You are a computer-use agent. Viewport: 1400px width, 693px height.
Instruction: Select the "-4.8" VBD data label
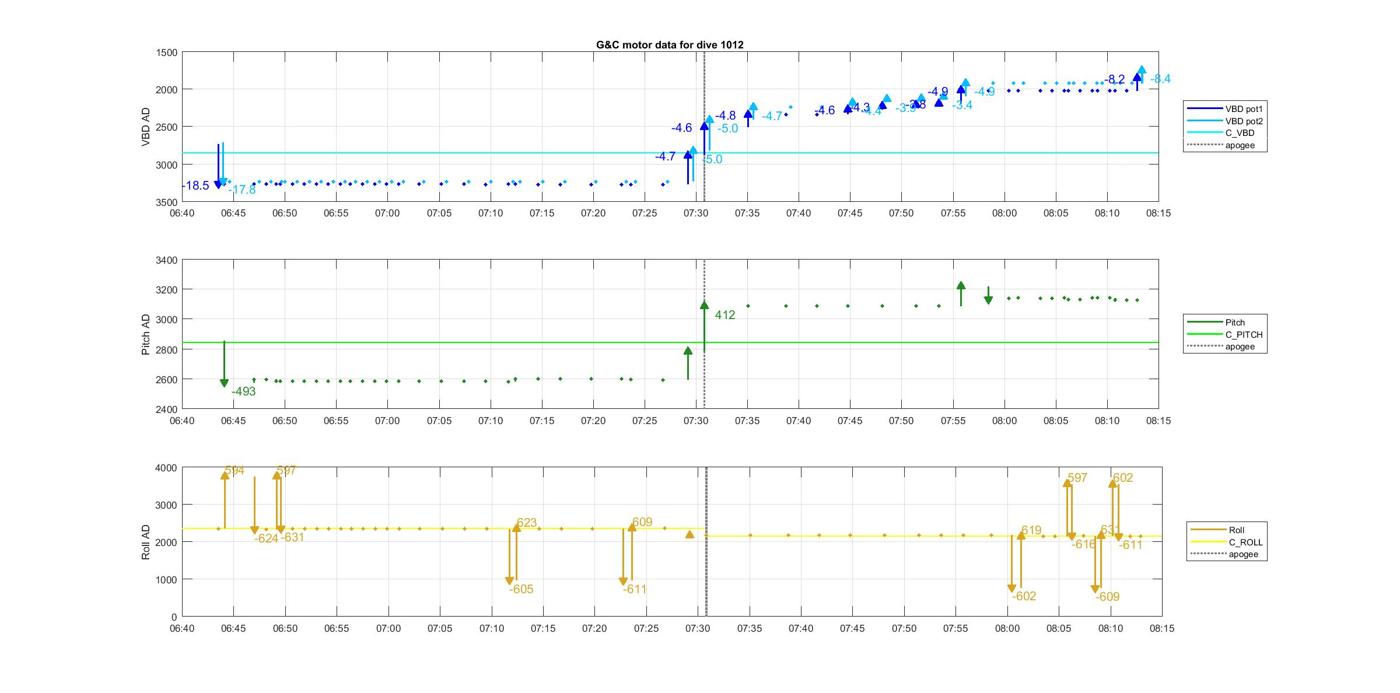[725, 116]
